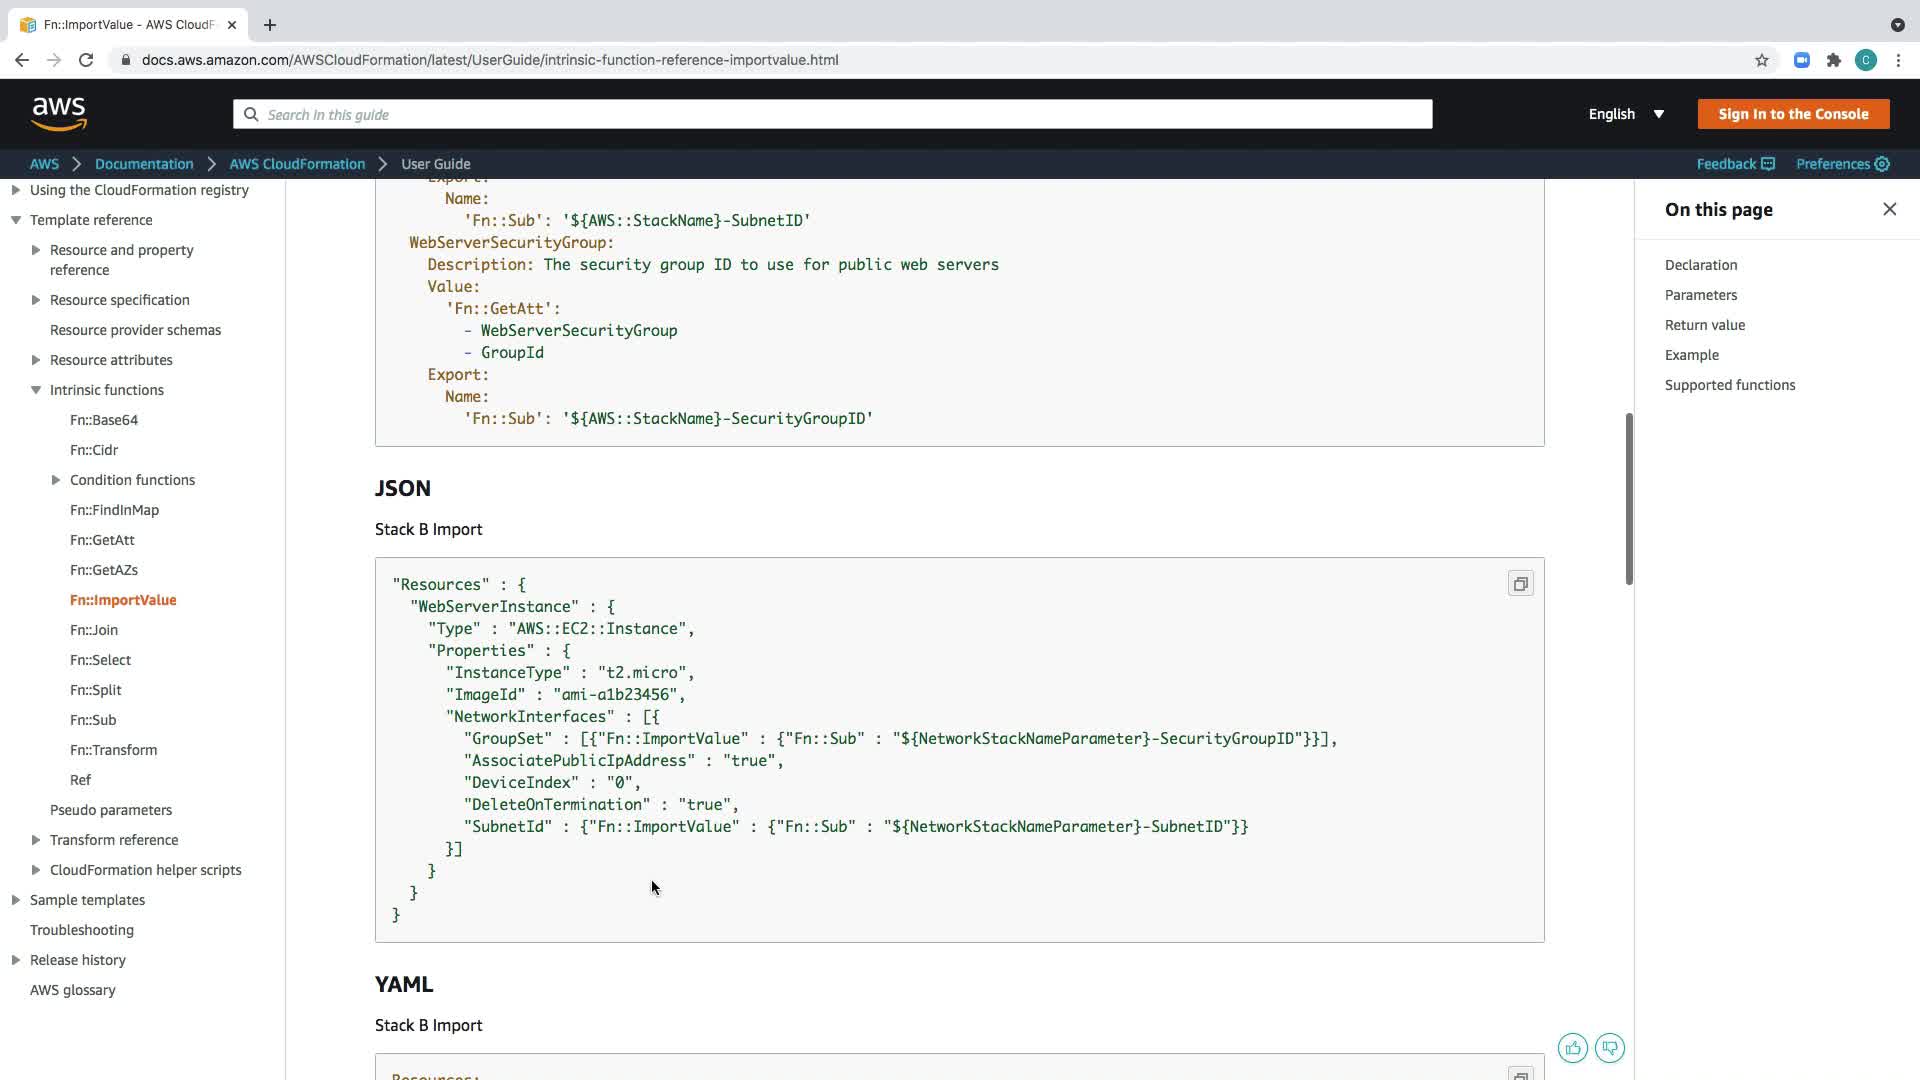This screenshot has height=1080, width=1920.
Task: Click the AWS logo
Action: (x=59, y=114)
